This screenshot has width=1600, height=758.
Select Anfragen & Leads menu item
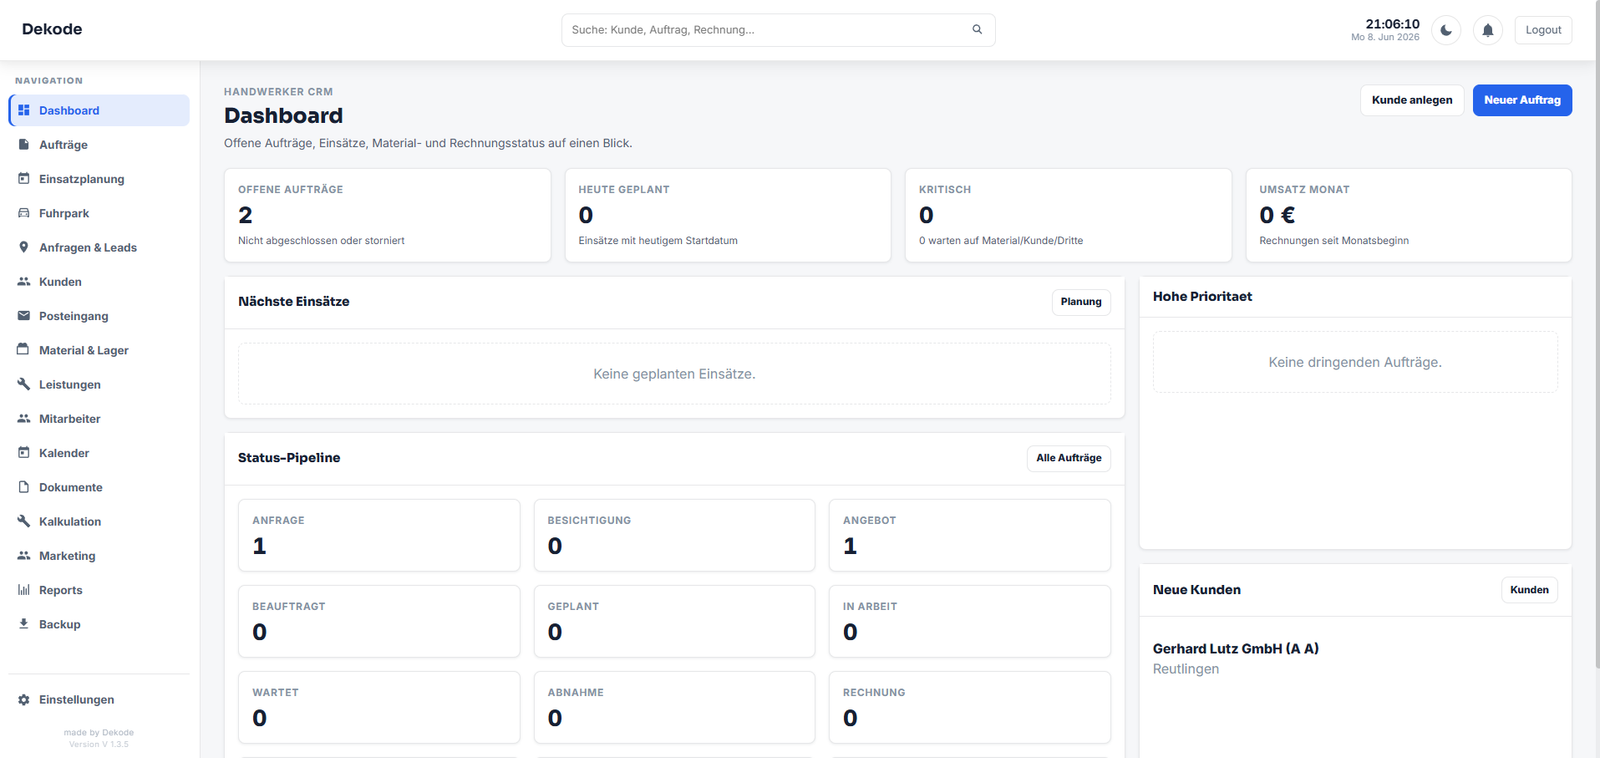click(99, 247)
